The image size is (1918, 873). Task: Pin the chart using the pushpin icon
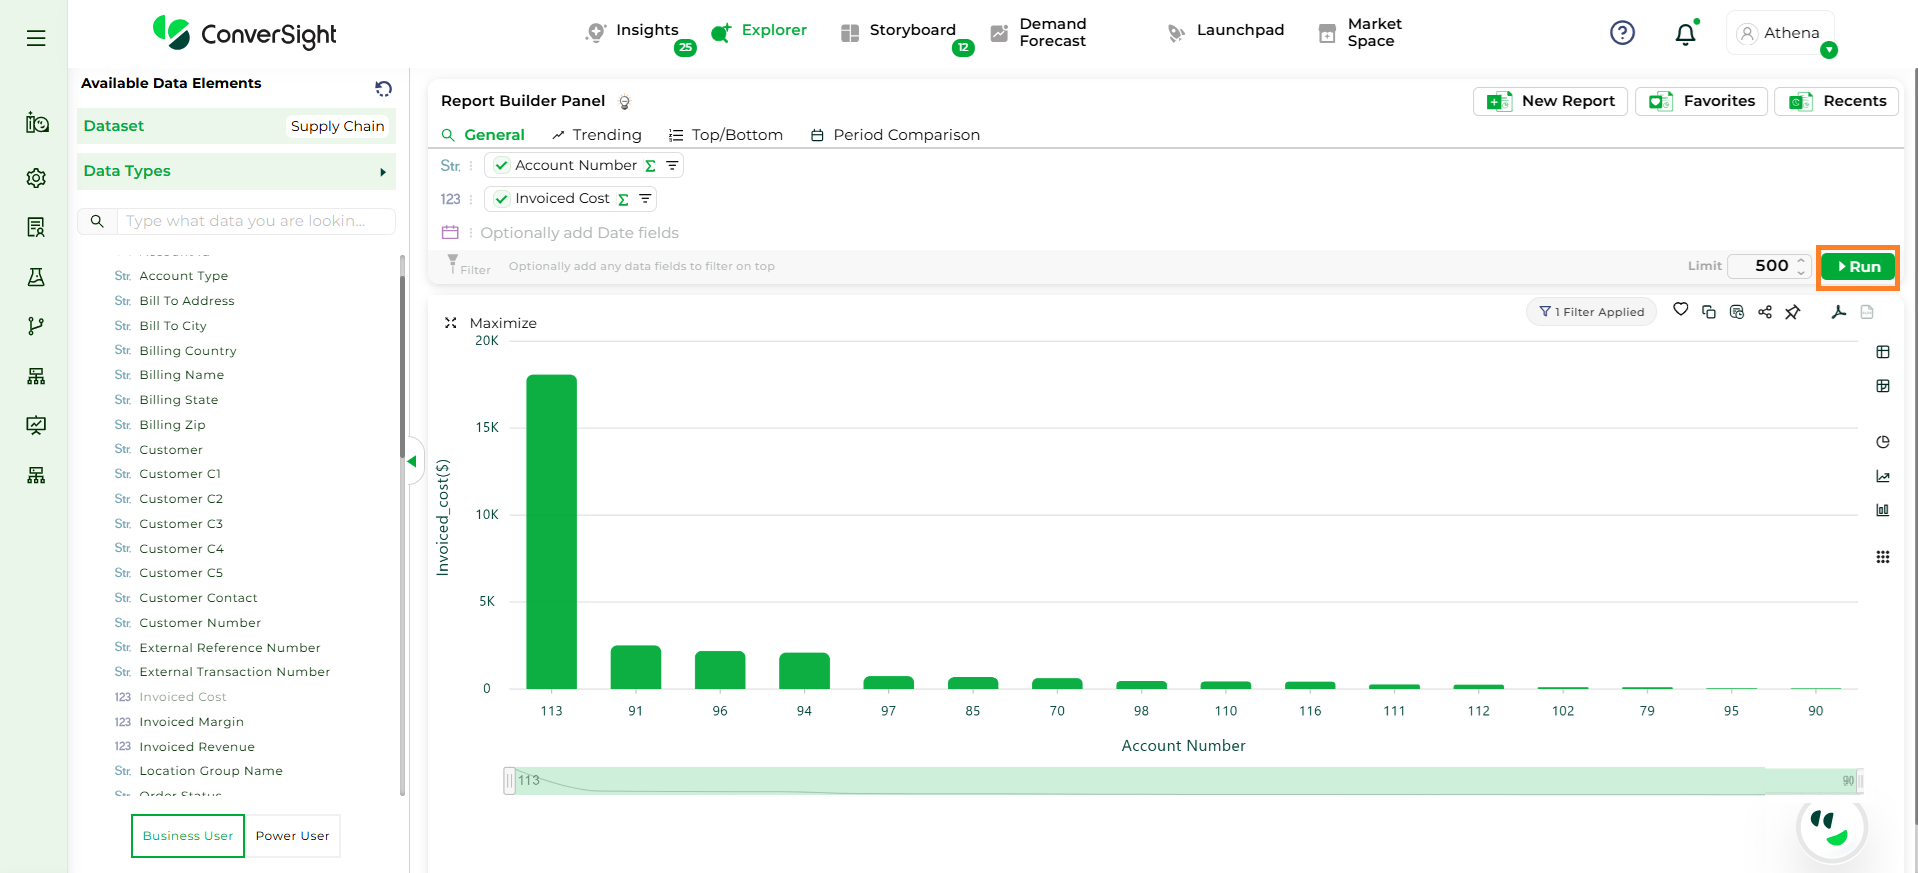pyautogui.click(x=1793, y=312)
